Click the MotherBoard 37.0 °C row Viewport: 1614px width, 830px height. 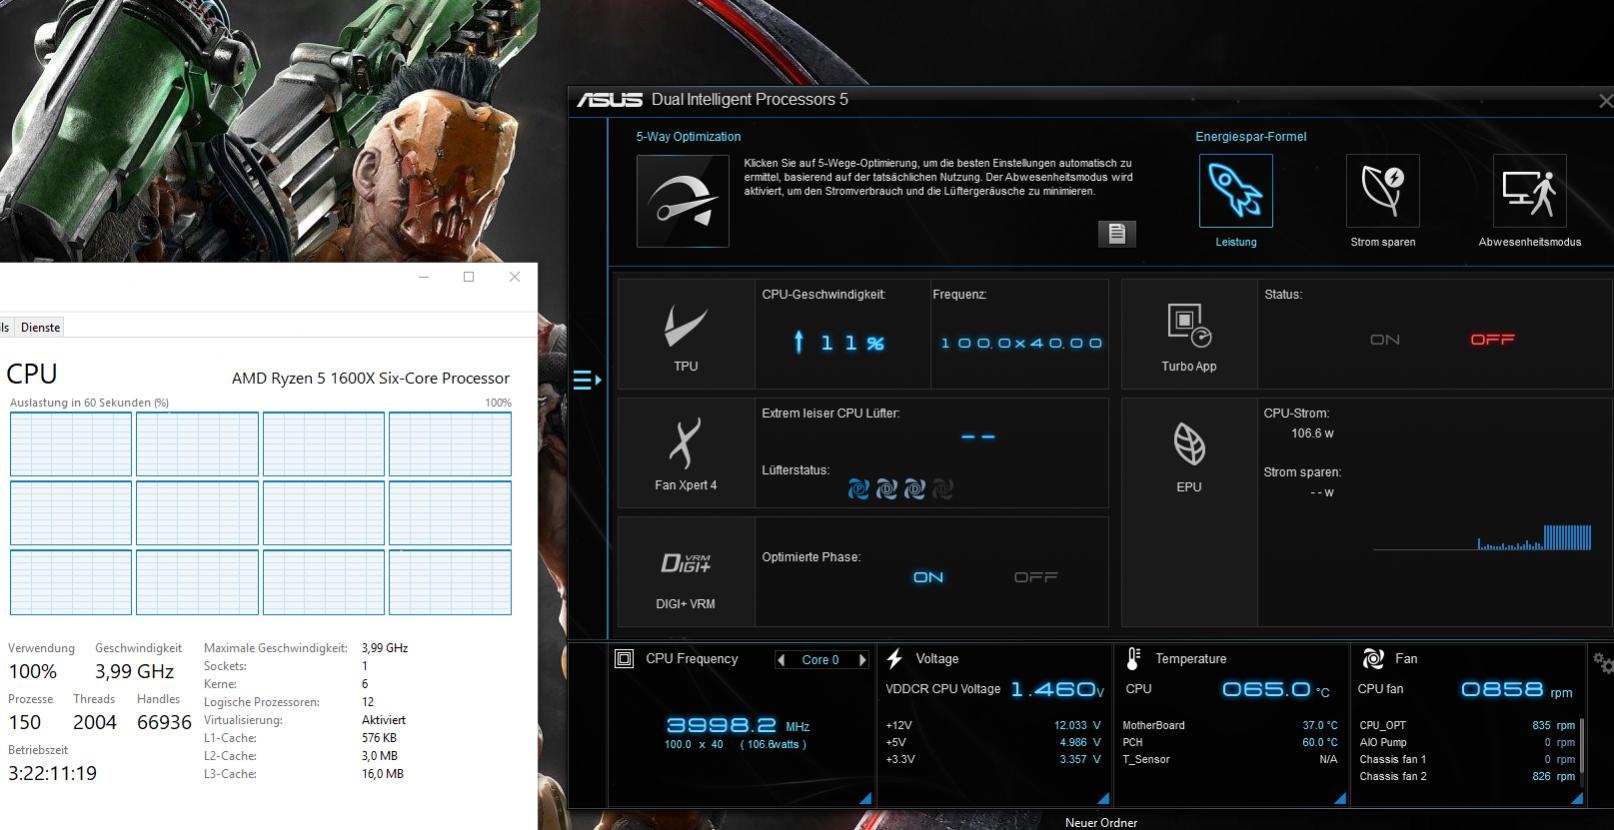click(1230, 726)
